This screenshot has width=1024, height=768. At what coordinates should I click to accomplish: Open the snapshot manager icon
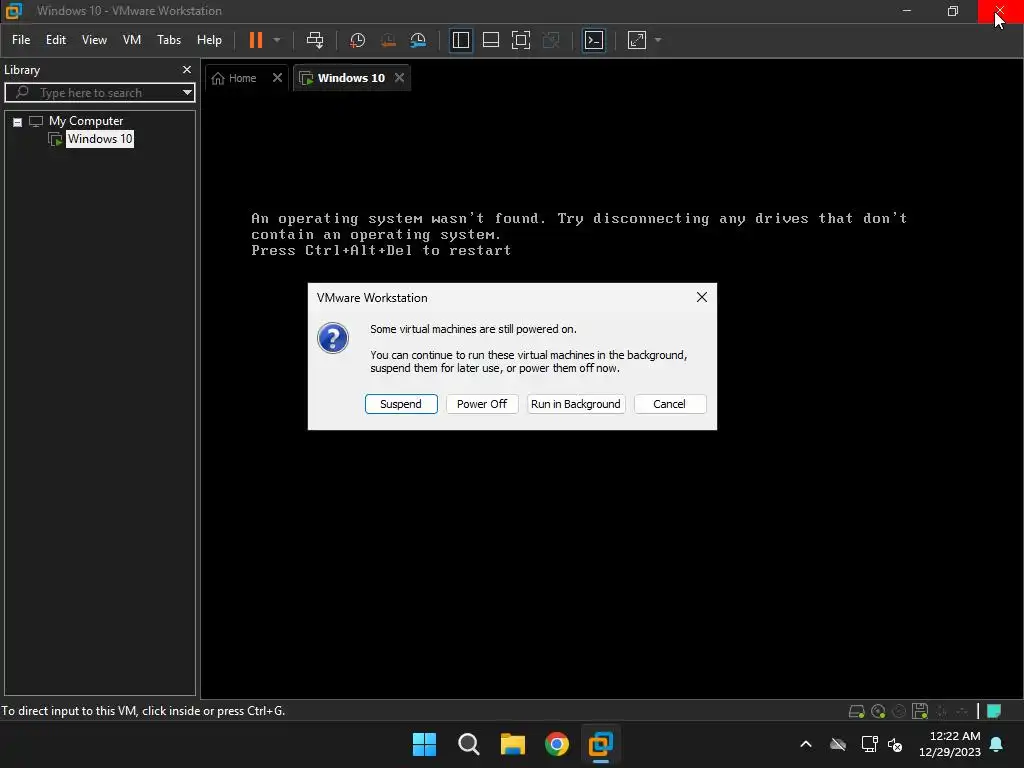point(418,40)
